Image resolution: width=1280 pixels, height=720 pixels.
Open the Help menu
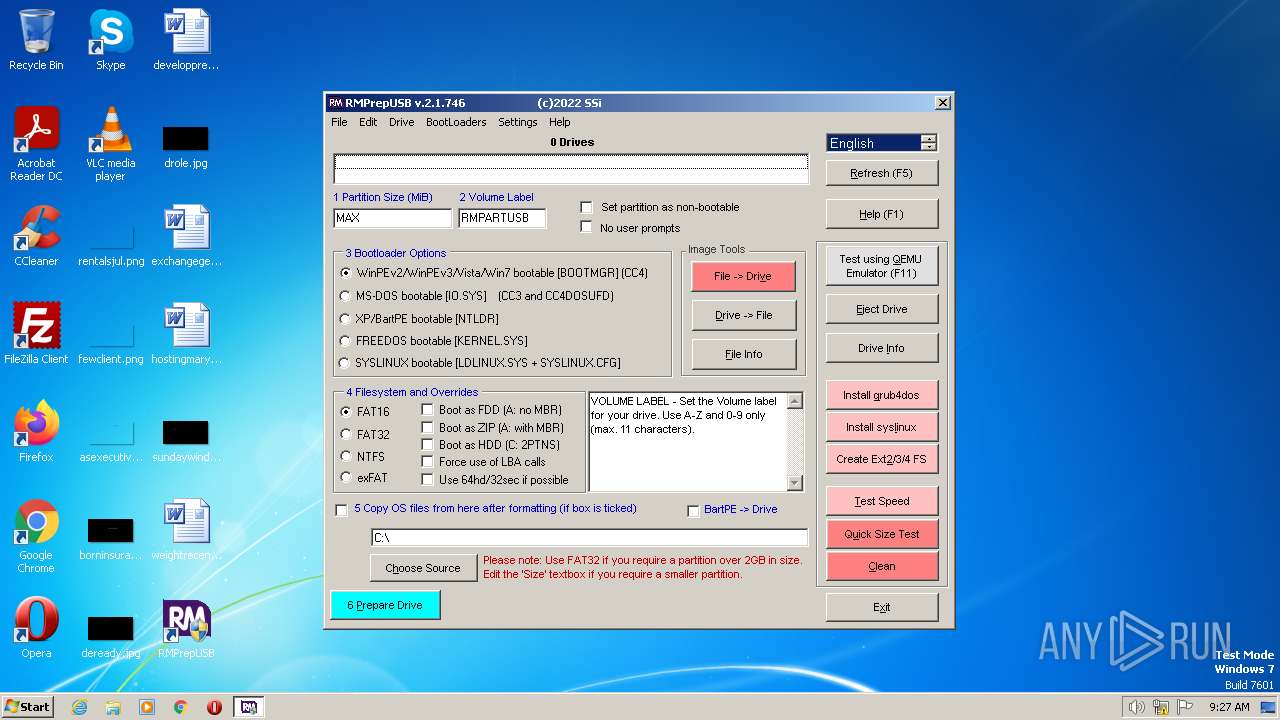(560, 122)
